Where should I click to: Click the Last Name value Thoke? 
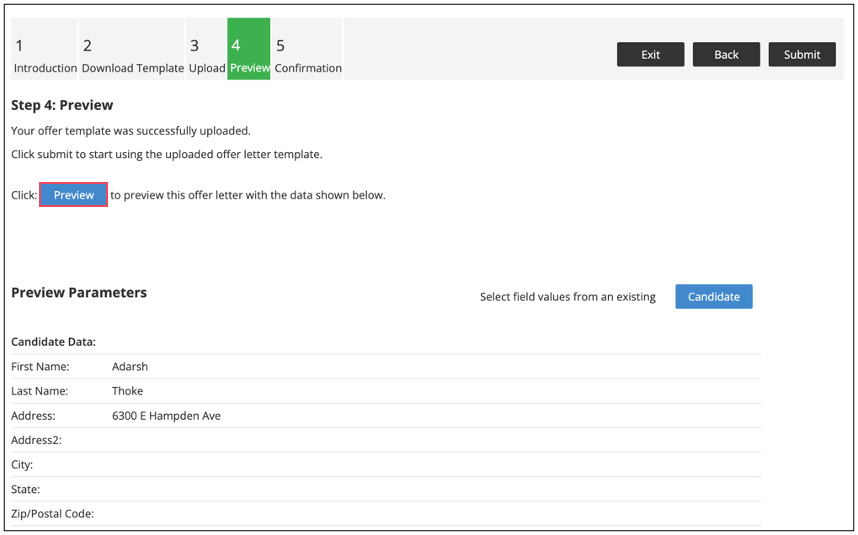click(x=127, y=391)
